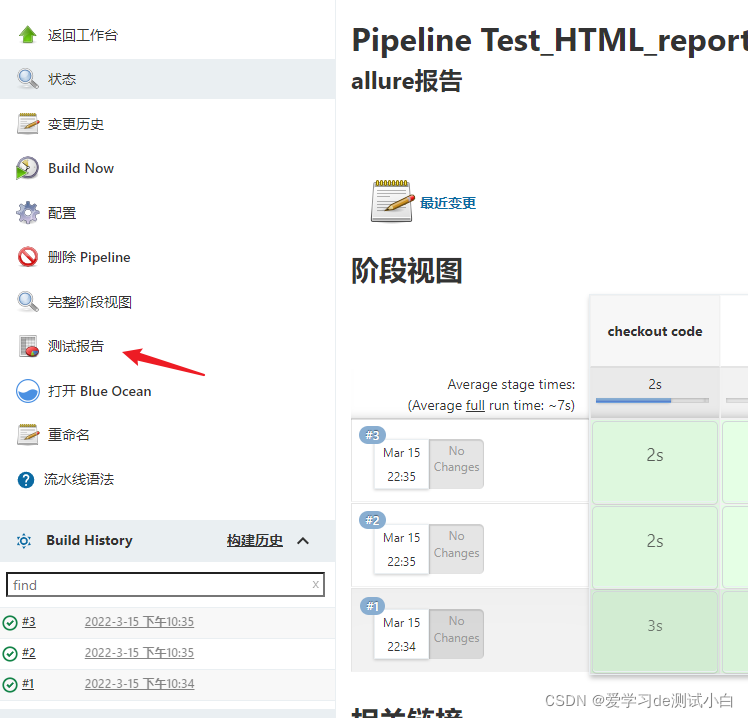Click the red delete Pipeline icon
The width and height of the screenshot is (748, 718).
pyautogui.click(x=27, y=257)
